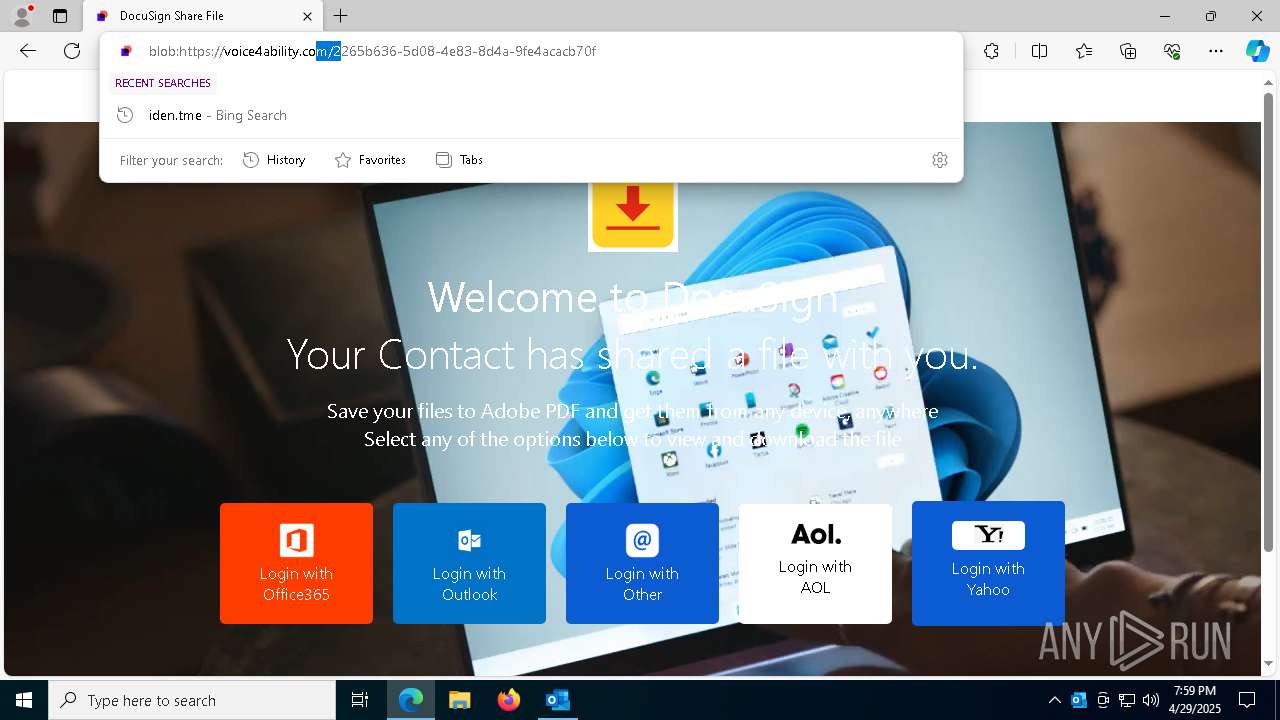This screenshot has width=1280, height=720.
Task: Open Settings and more ellipsis menu
Action: [1216, 51]
